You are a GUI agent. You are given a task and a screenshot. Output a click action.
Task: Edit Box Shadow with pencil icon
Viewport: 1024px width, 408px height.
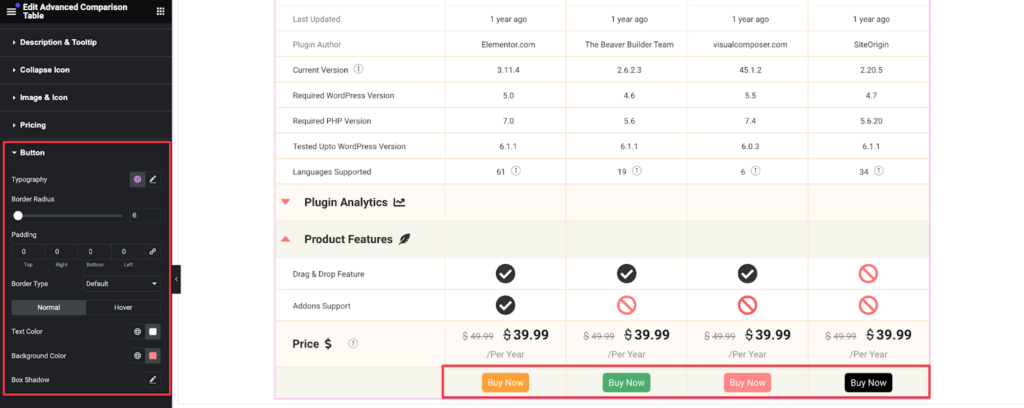153,379
